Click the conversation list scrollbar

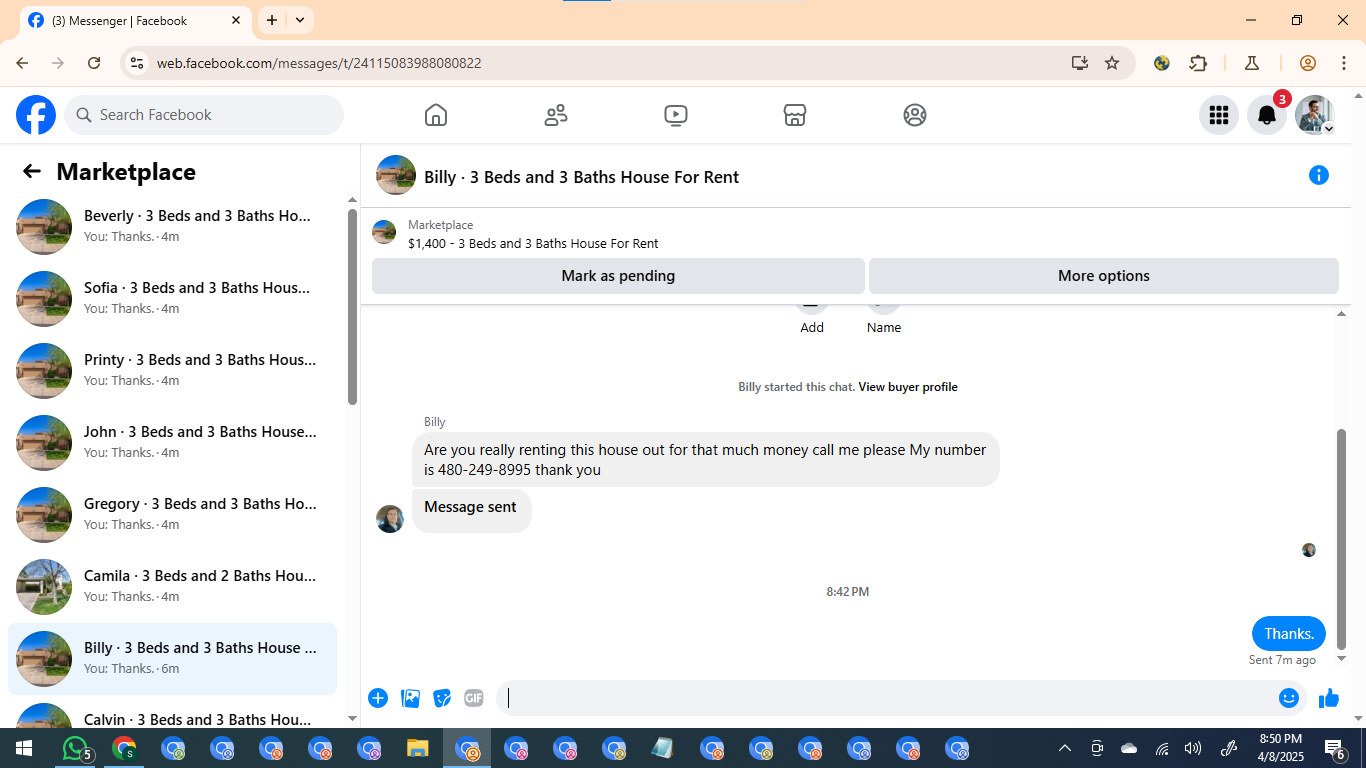pos(352,307)
